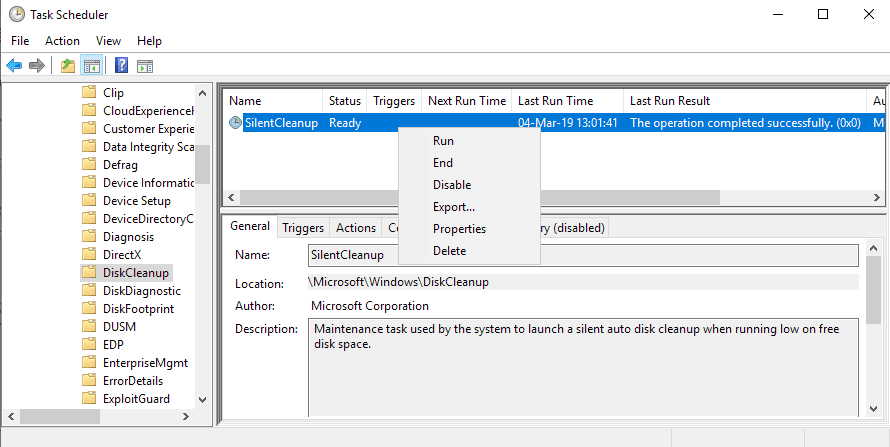Click the Defrag folder icon
890x447 pixels.
point(89,165)
